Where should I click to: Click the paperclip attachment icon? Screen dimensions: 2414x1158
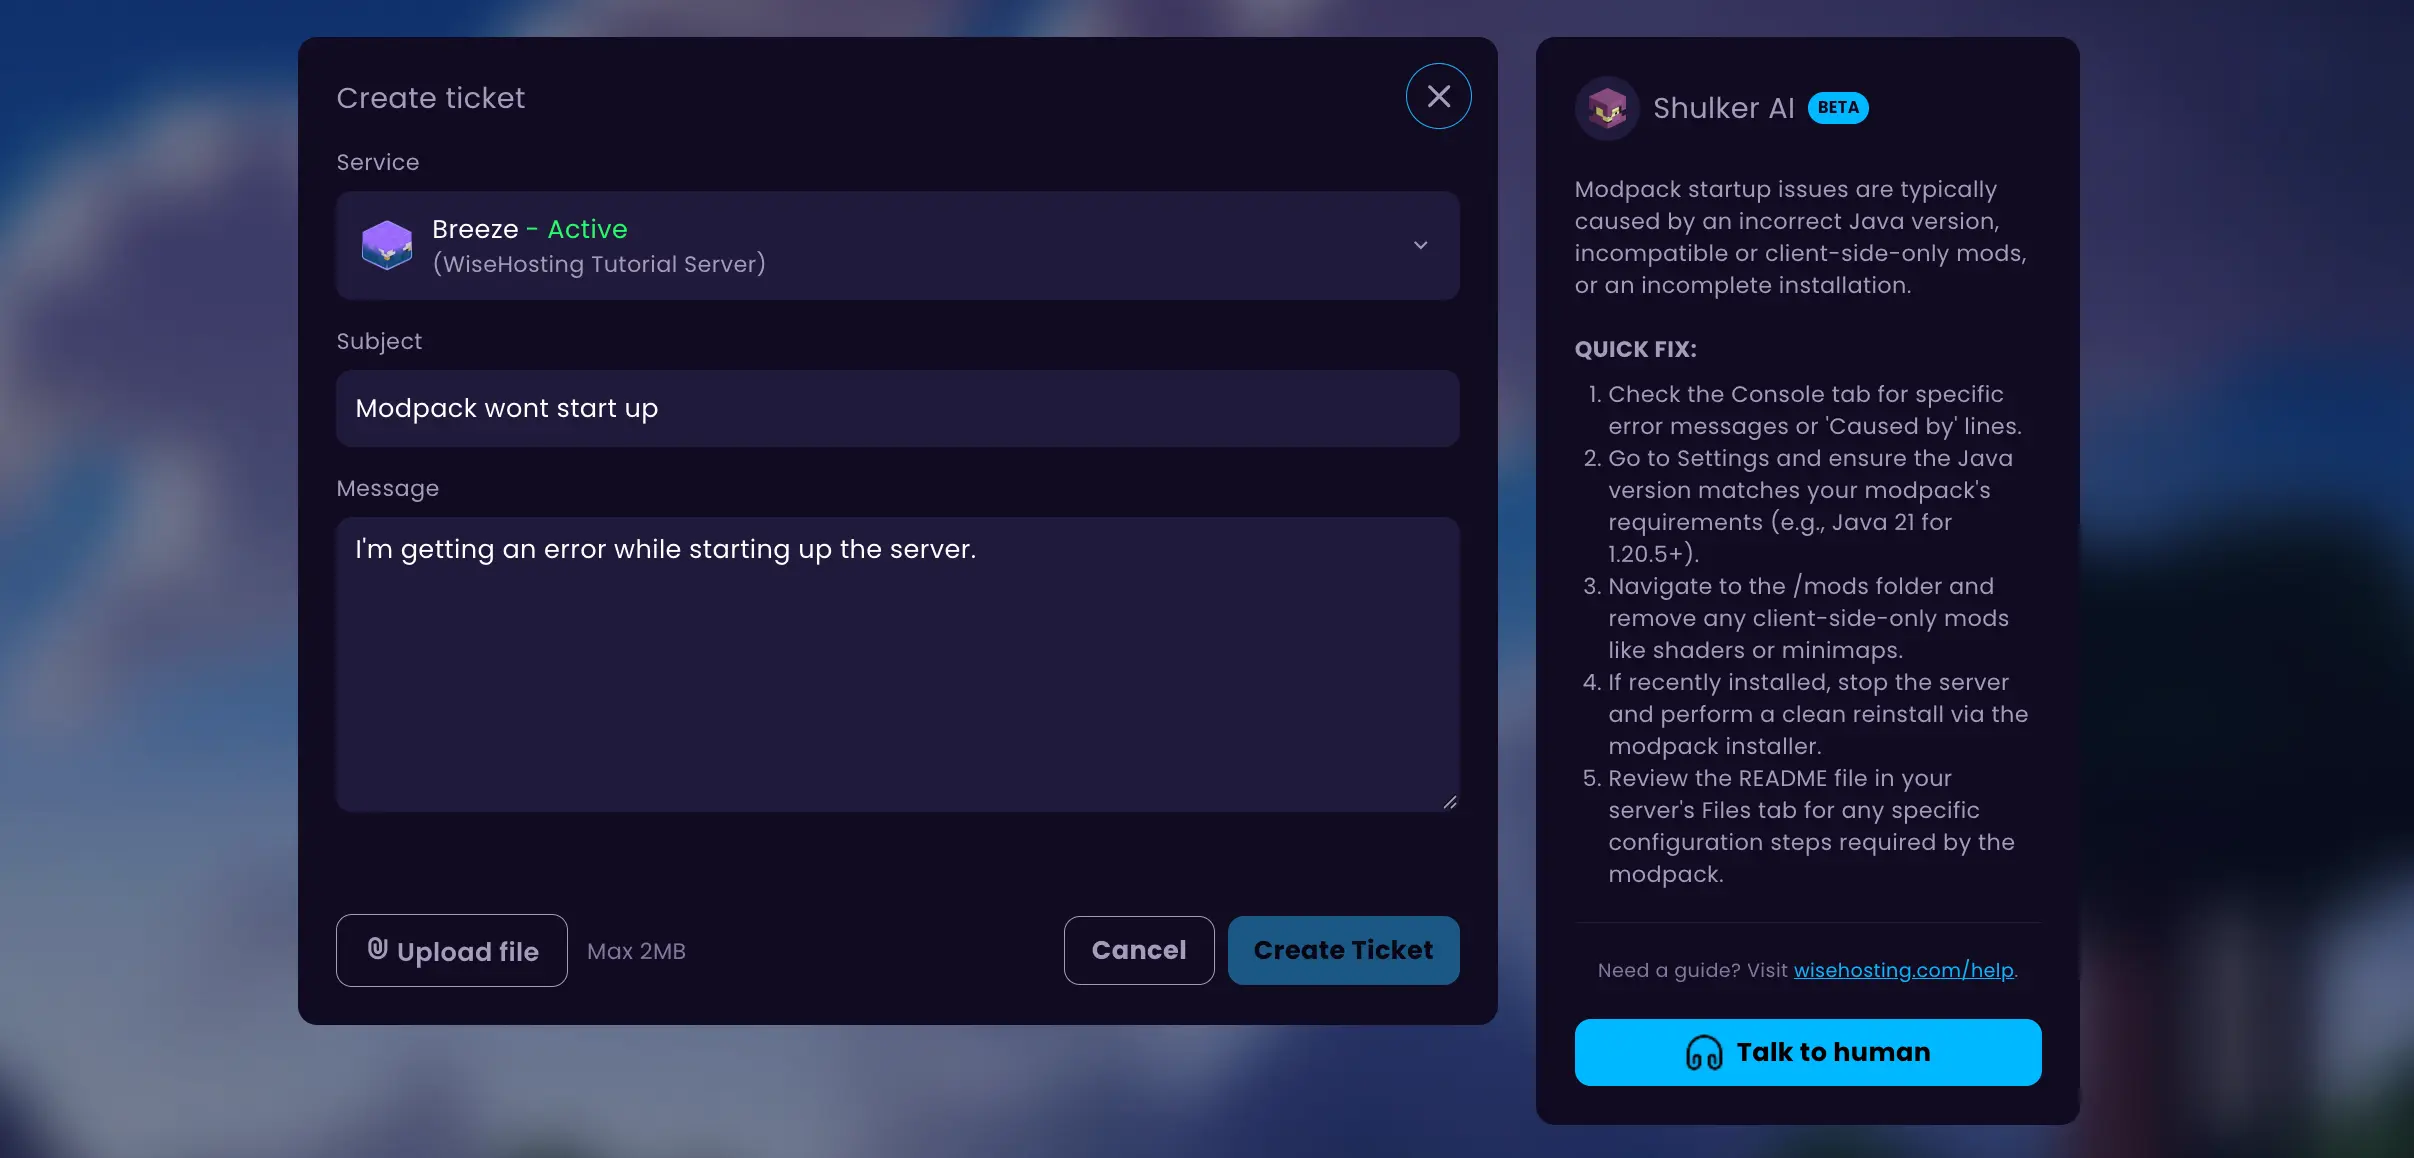point(377,948)
